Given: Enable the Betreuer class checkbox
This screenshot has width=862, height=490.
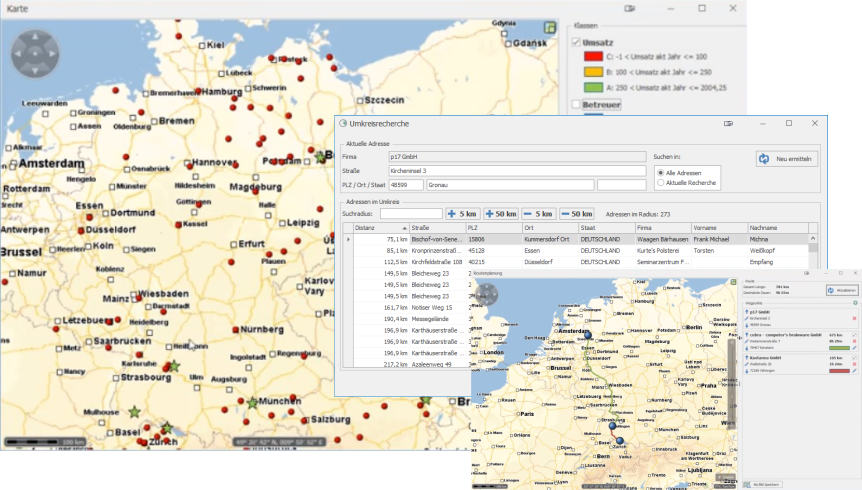Looking at the screenshot, I should click(x=576, y=102).
